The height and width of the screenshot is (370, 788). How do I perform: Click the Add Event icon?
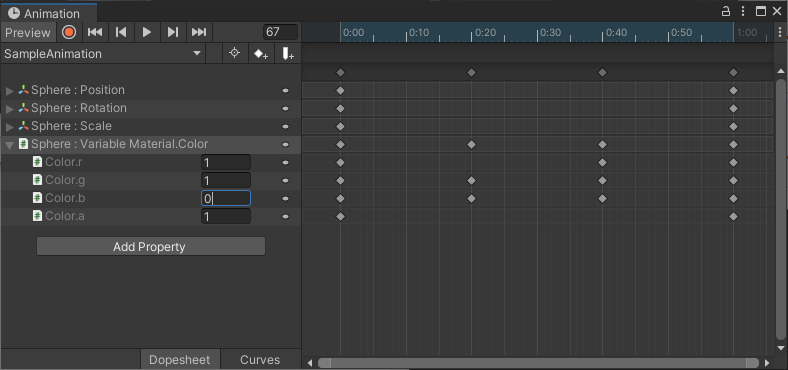pyautogui.click(x=287, y=54)
